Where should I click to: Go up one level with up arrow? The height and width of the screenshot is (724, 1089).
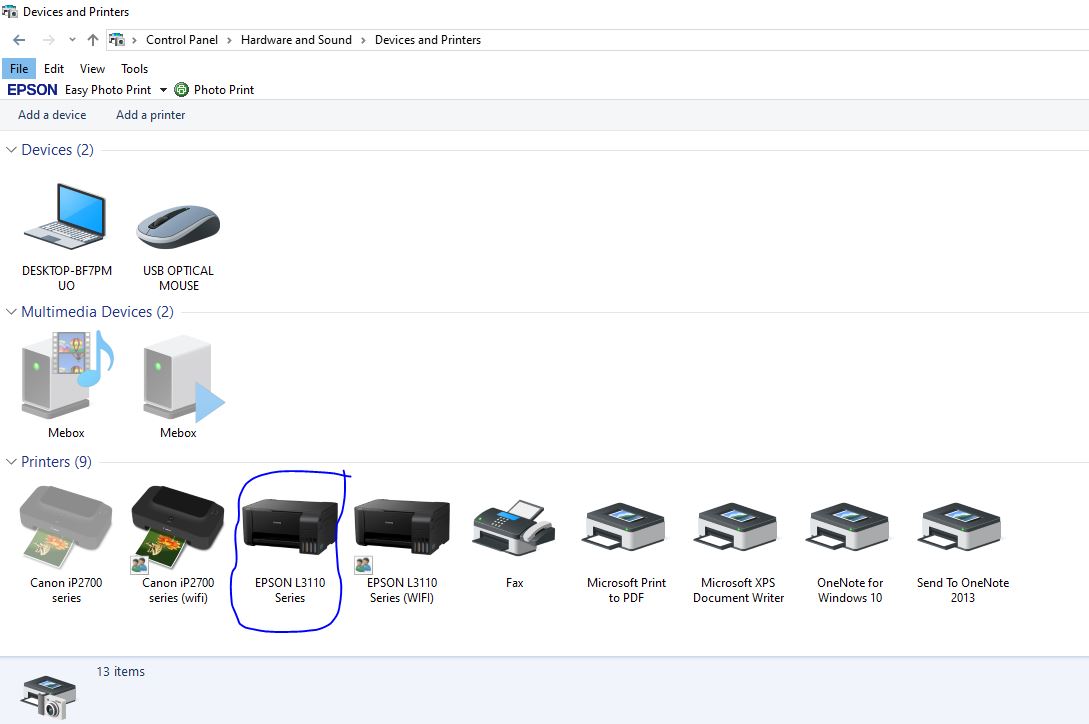click(x=92, y=40)
